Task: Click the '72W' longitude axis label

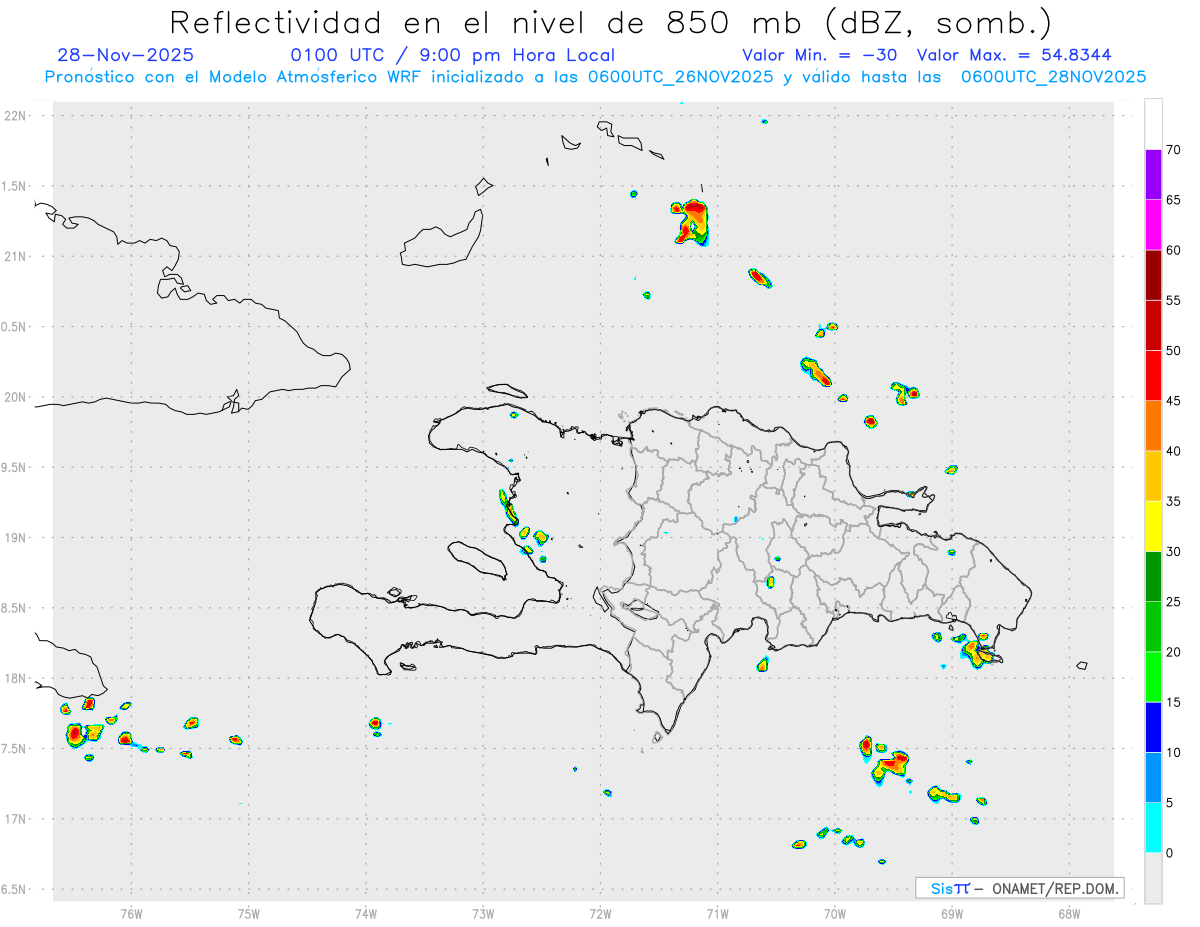Action: point(600,913)
